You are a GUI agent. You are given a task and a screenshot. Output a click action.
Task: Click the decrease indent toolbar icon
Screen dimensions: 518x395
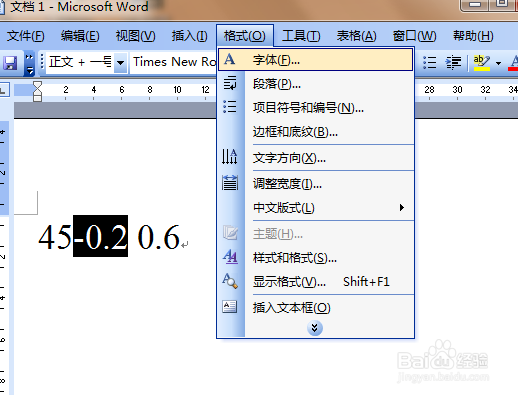[453, 62]
